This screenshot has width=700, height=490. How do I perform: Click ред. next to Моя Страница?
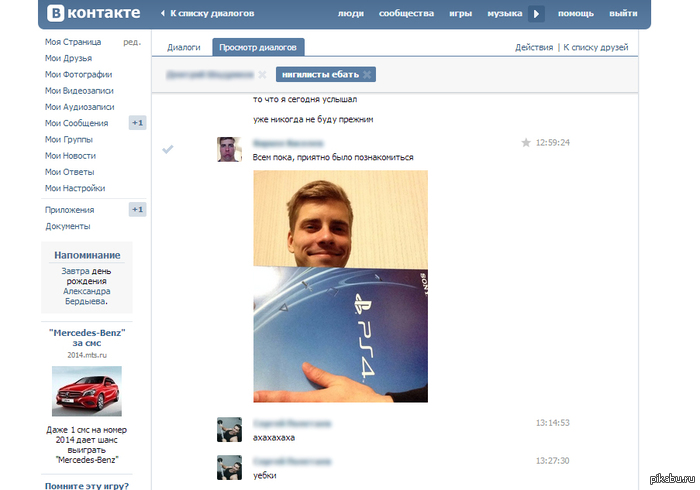131,43
